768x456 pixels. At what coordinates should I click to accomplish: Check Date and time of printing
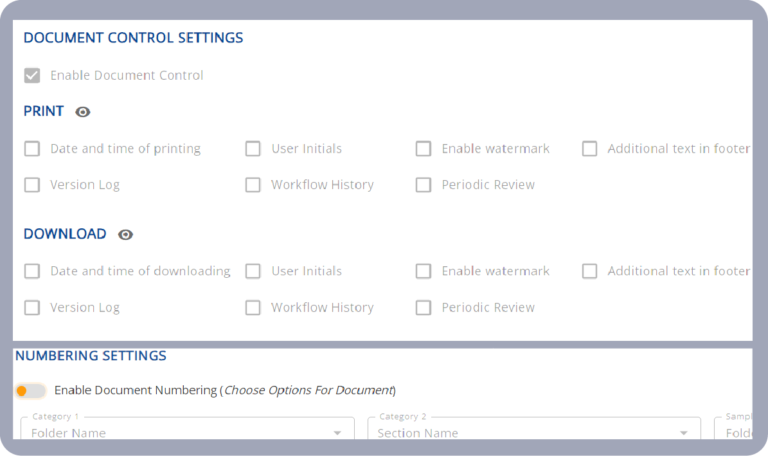click(32, 149)
